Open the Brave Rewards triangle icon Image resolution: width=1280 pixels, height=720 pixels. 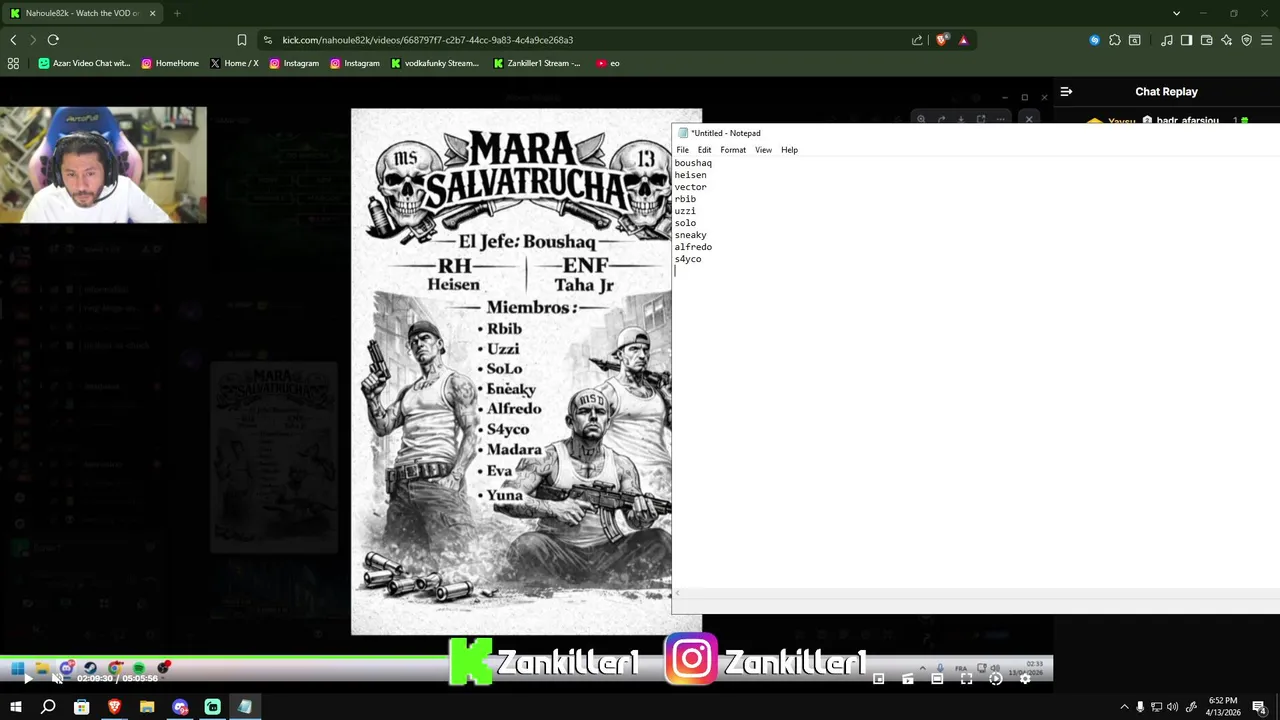[x=963, y=40]
